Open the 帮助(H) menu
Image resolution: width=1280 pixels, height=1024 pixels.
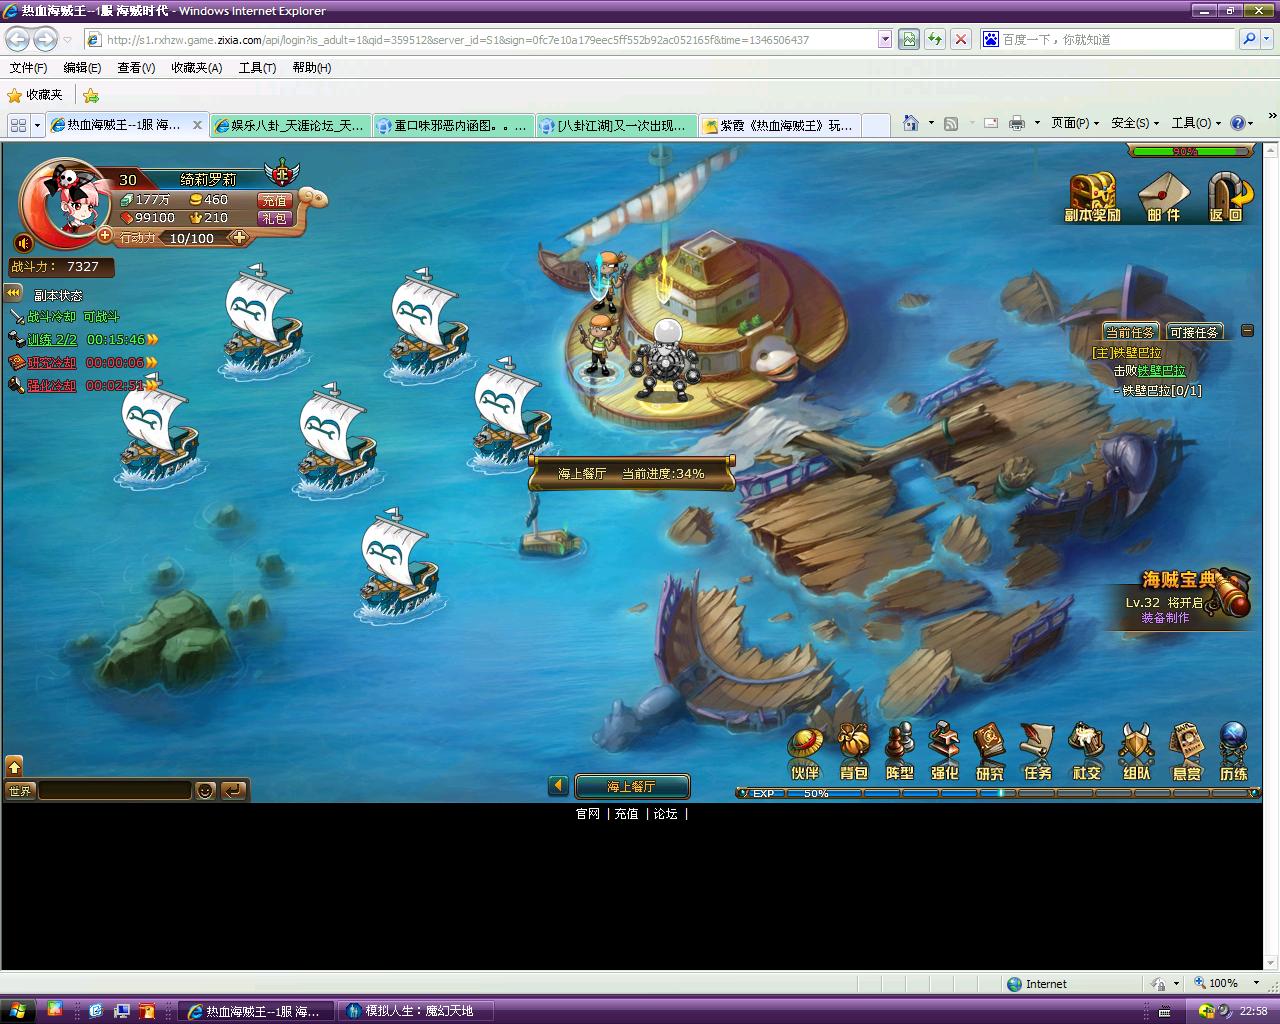tap(312, 68)
